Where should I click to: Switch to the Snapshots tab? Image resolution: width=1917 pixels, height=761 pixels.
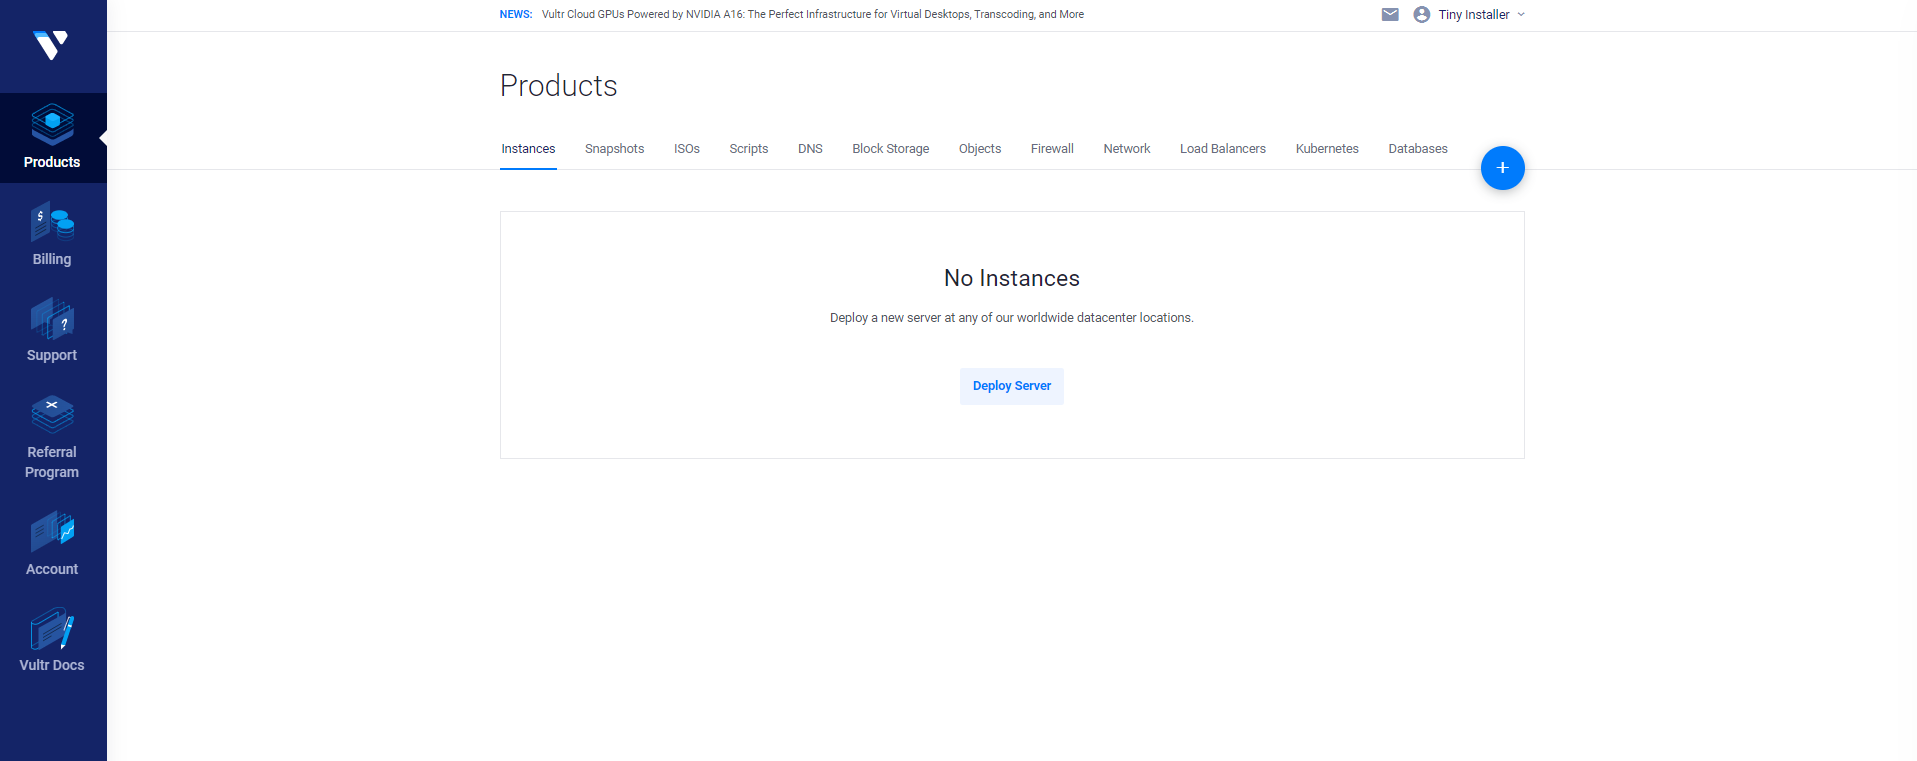coord(614,149)
